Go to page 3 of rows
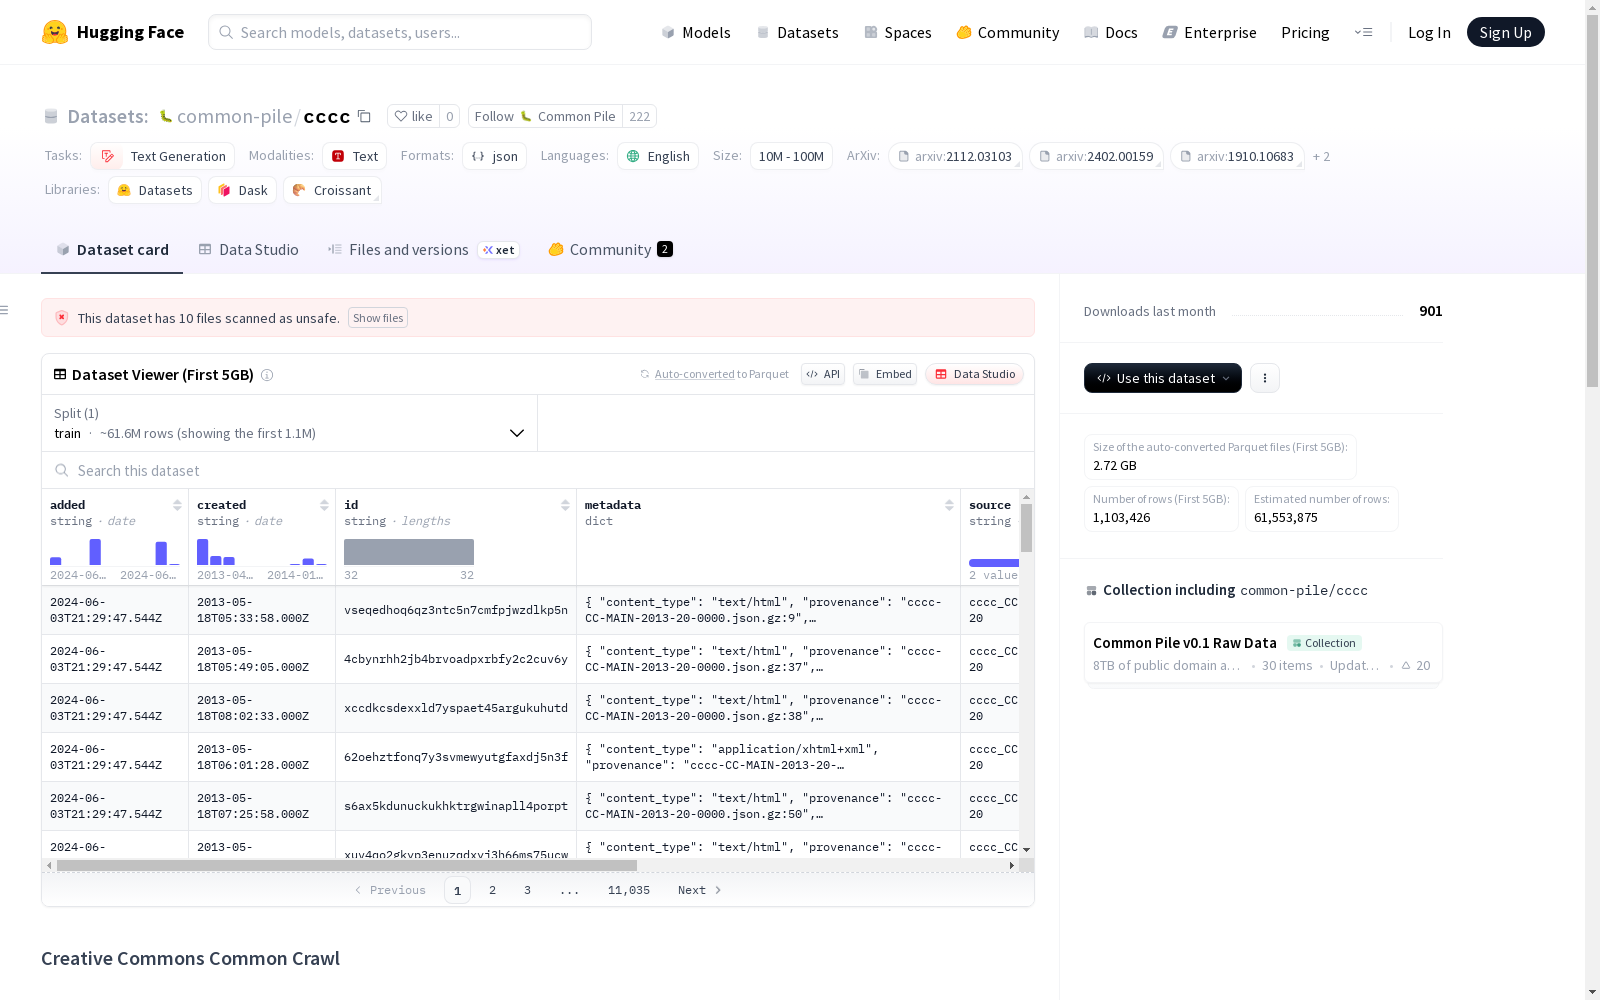Image resolution: width=1600 pixels, height=1000 pixels. [x=527, y=890]
